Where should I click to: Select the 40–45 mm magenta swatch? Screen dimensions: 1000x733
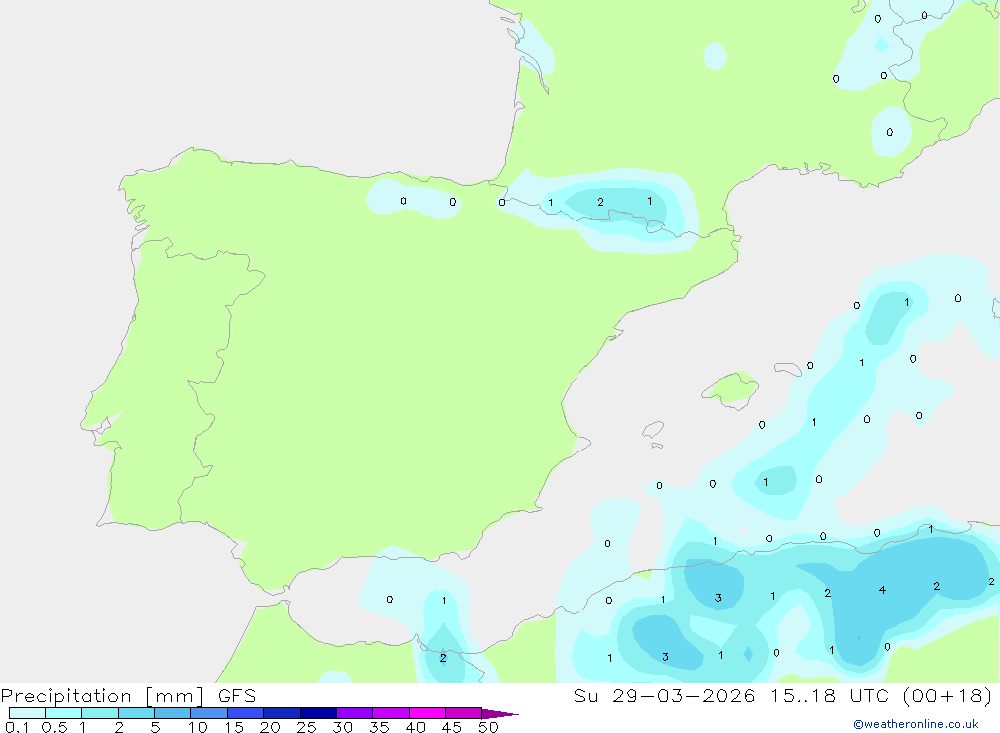[x=427, y=713]
